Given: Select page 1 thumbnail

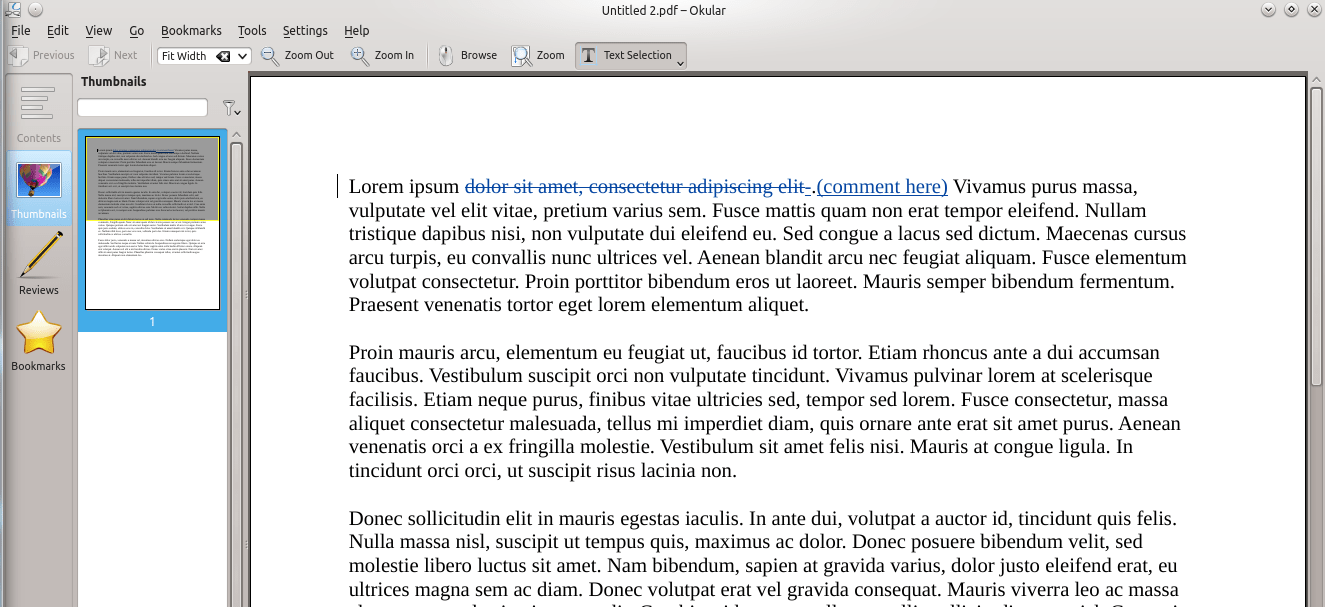Looking at the screenshot, I should (x=152, y=223).
